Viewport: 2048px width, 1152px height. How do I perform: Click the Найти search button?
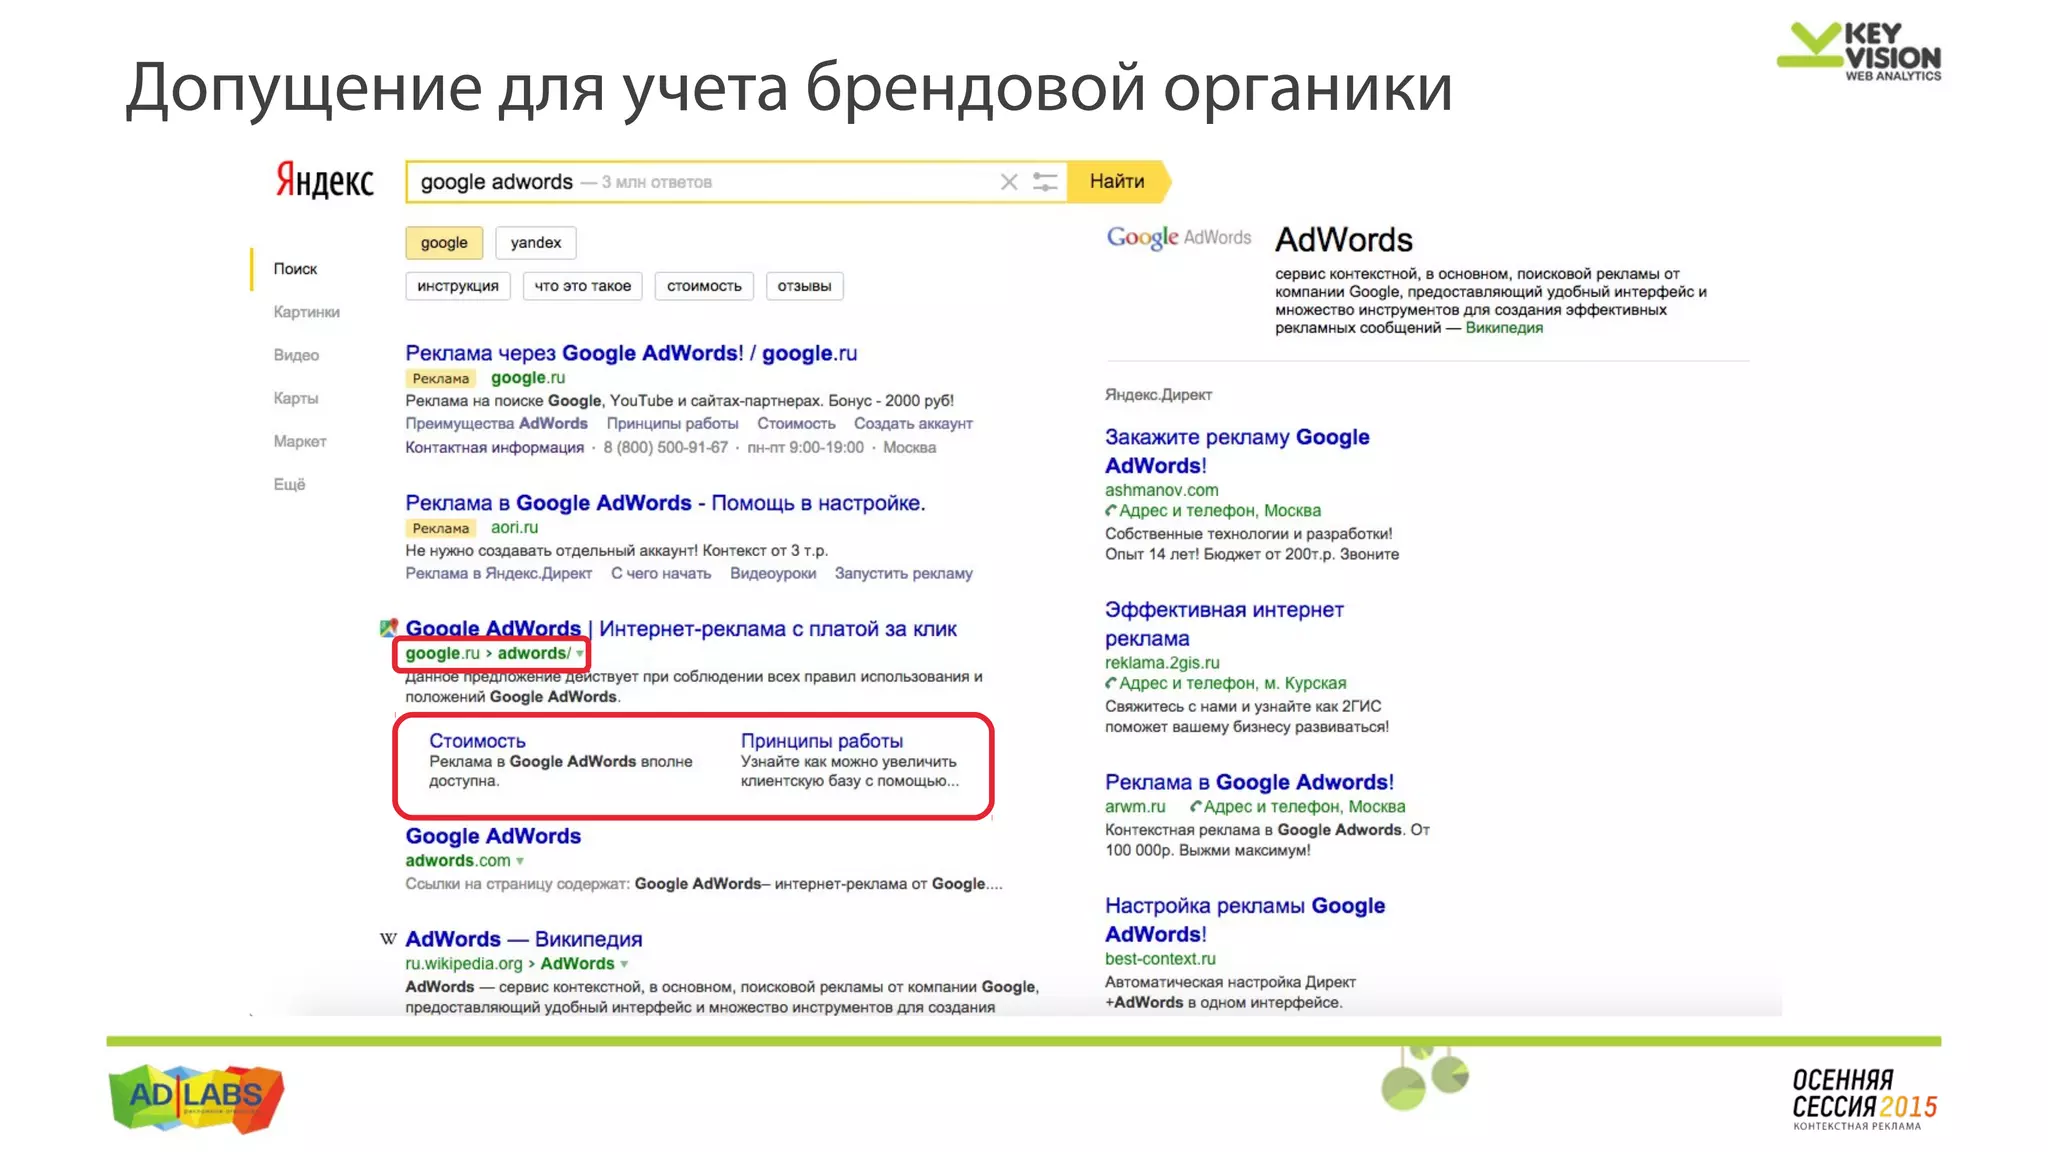pos(1117,181)
